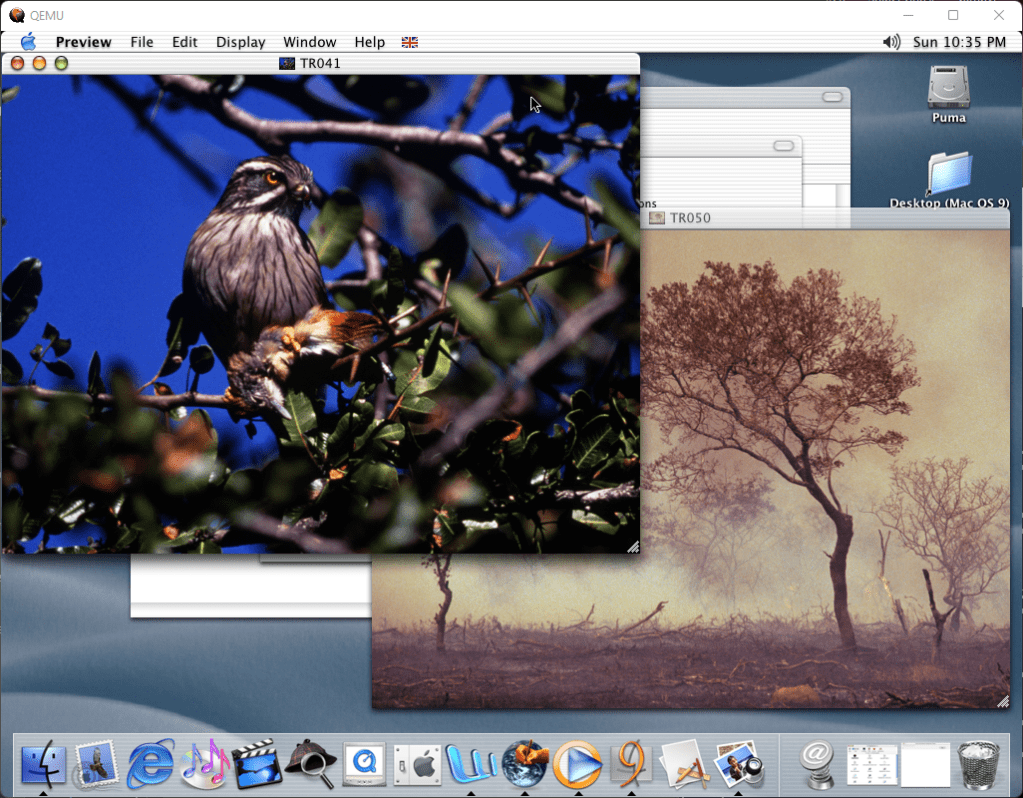Click the TR050 window title bar
The image size is (1023, 798).
pos(820,218)
